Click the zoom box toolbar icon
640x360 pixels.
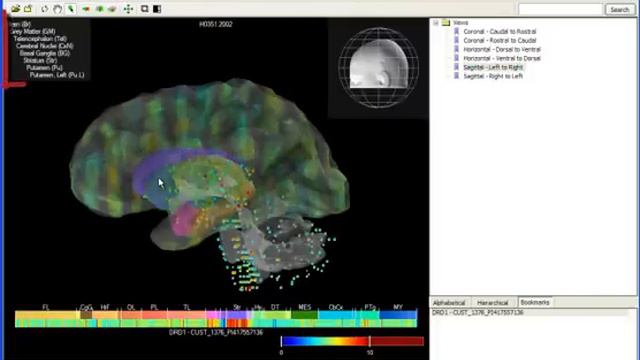[144, 9]
